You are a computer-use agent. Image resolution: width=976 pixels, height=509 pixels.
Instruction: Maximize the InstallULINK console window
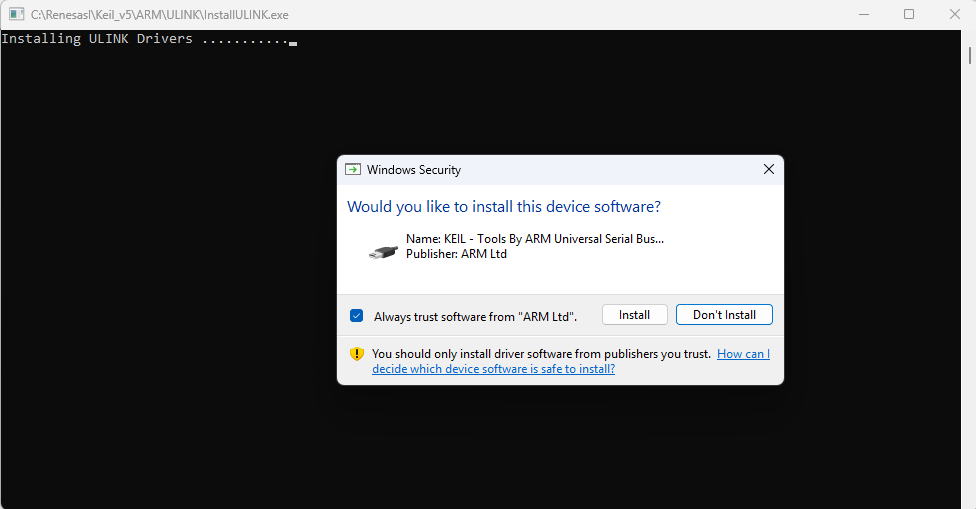[908, 15]
